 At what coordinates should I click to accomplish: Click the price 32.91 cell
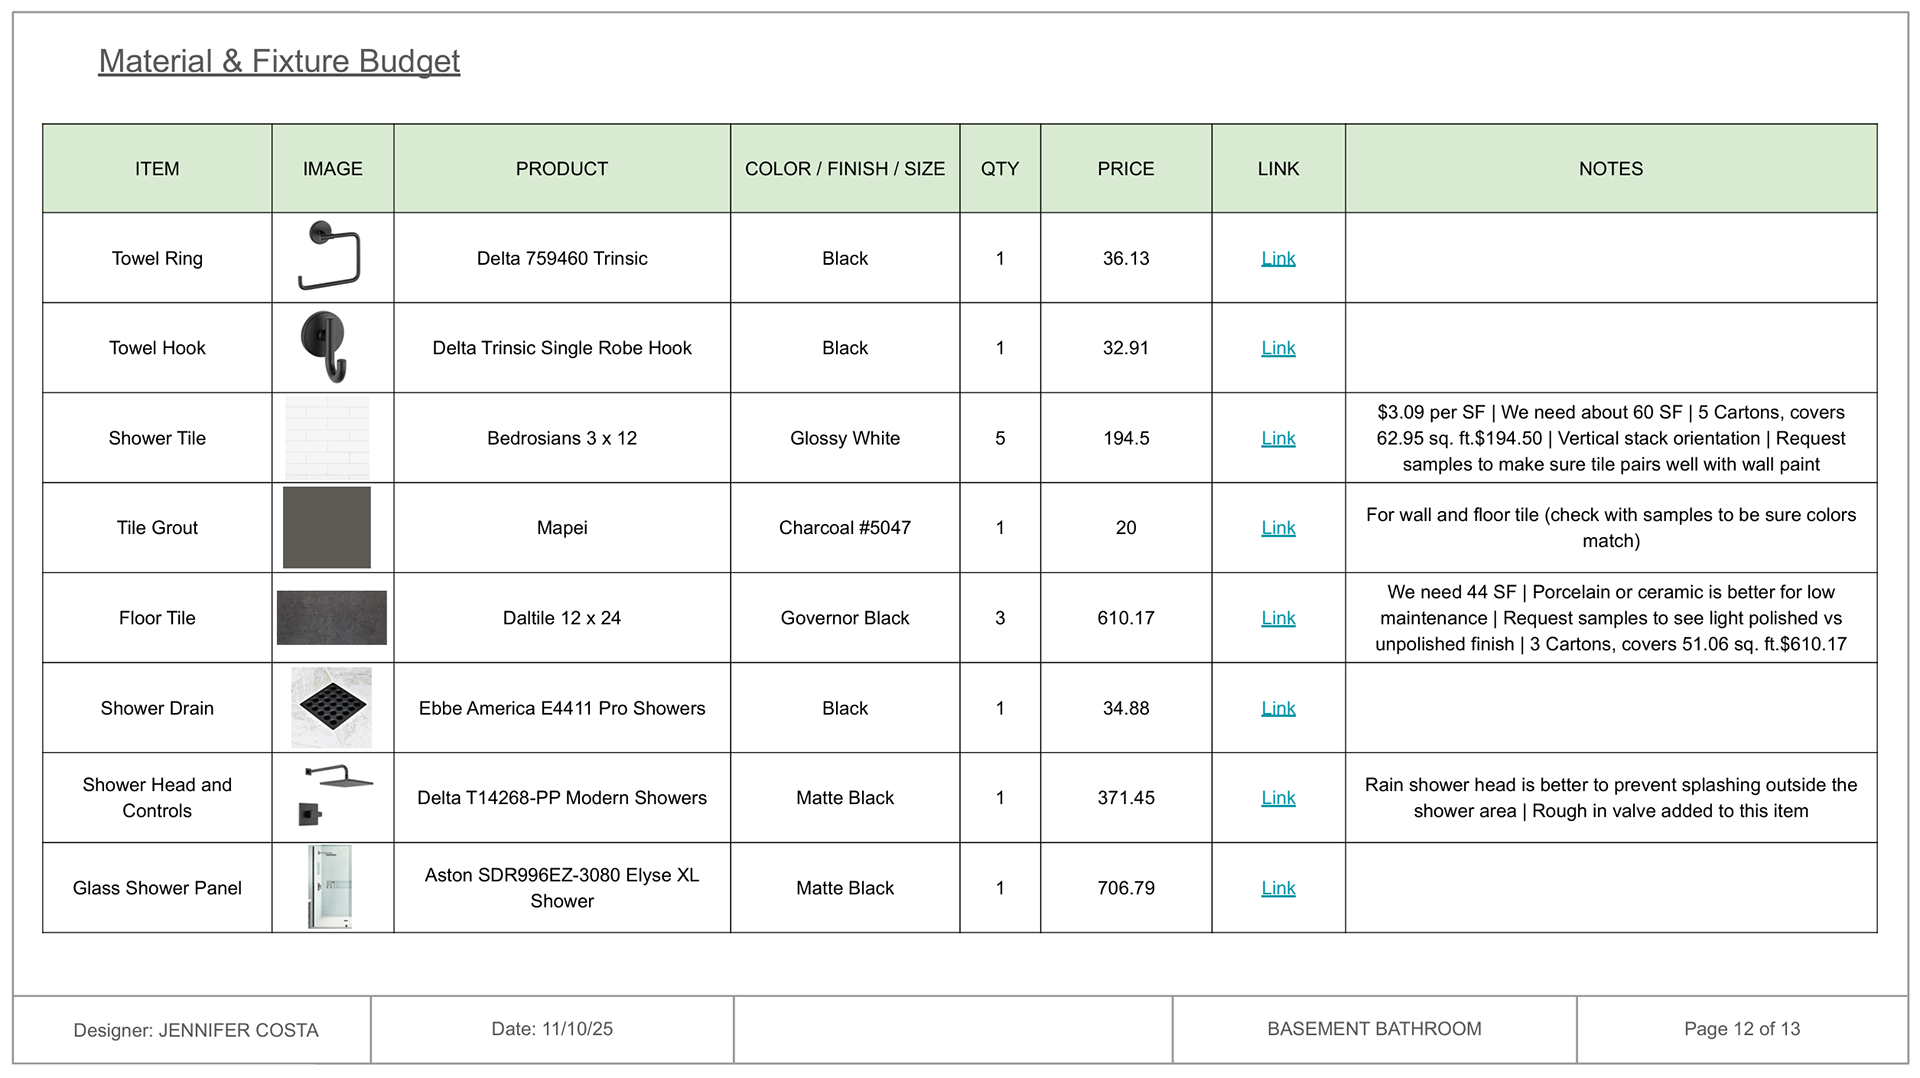click(x=1126, y=348)
